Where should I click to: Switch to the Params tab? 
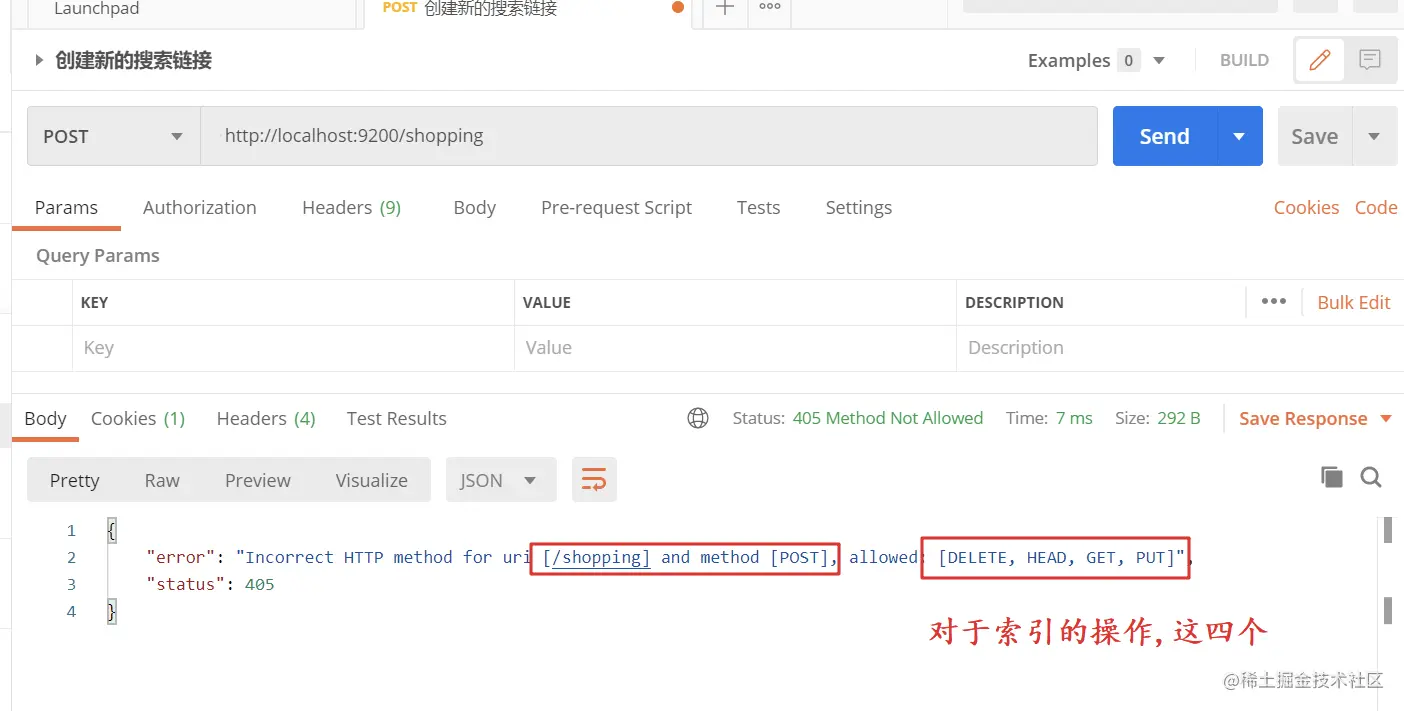(66, 207)
